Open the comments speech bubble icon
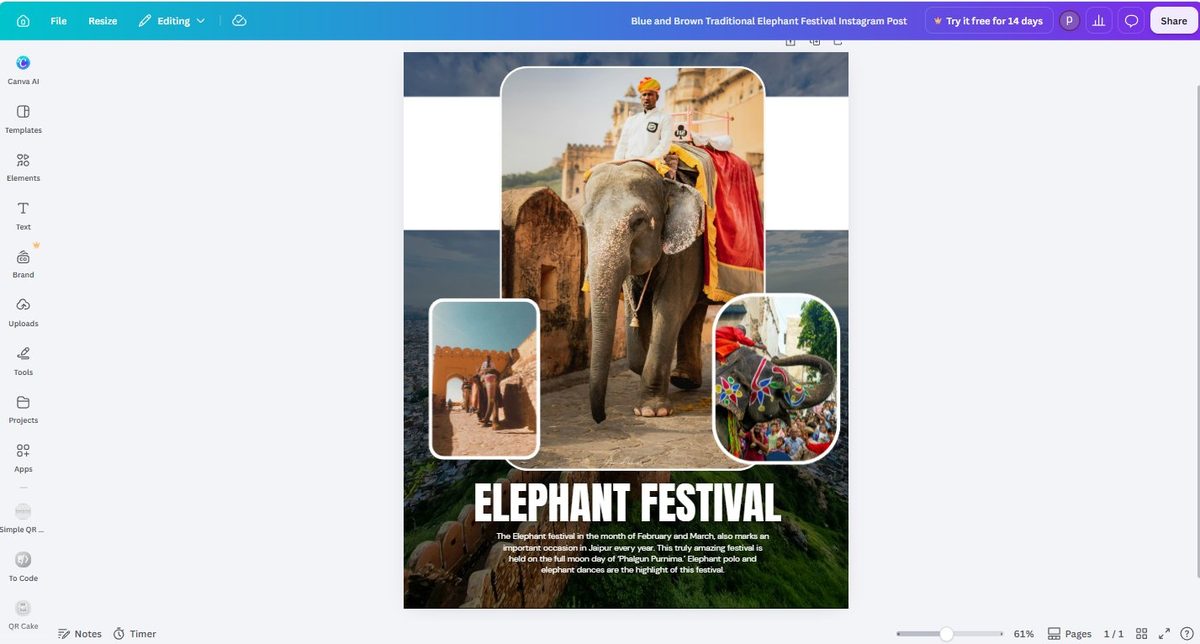 pyautogui.click(x=1132, y=21)
